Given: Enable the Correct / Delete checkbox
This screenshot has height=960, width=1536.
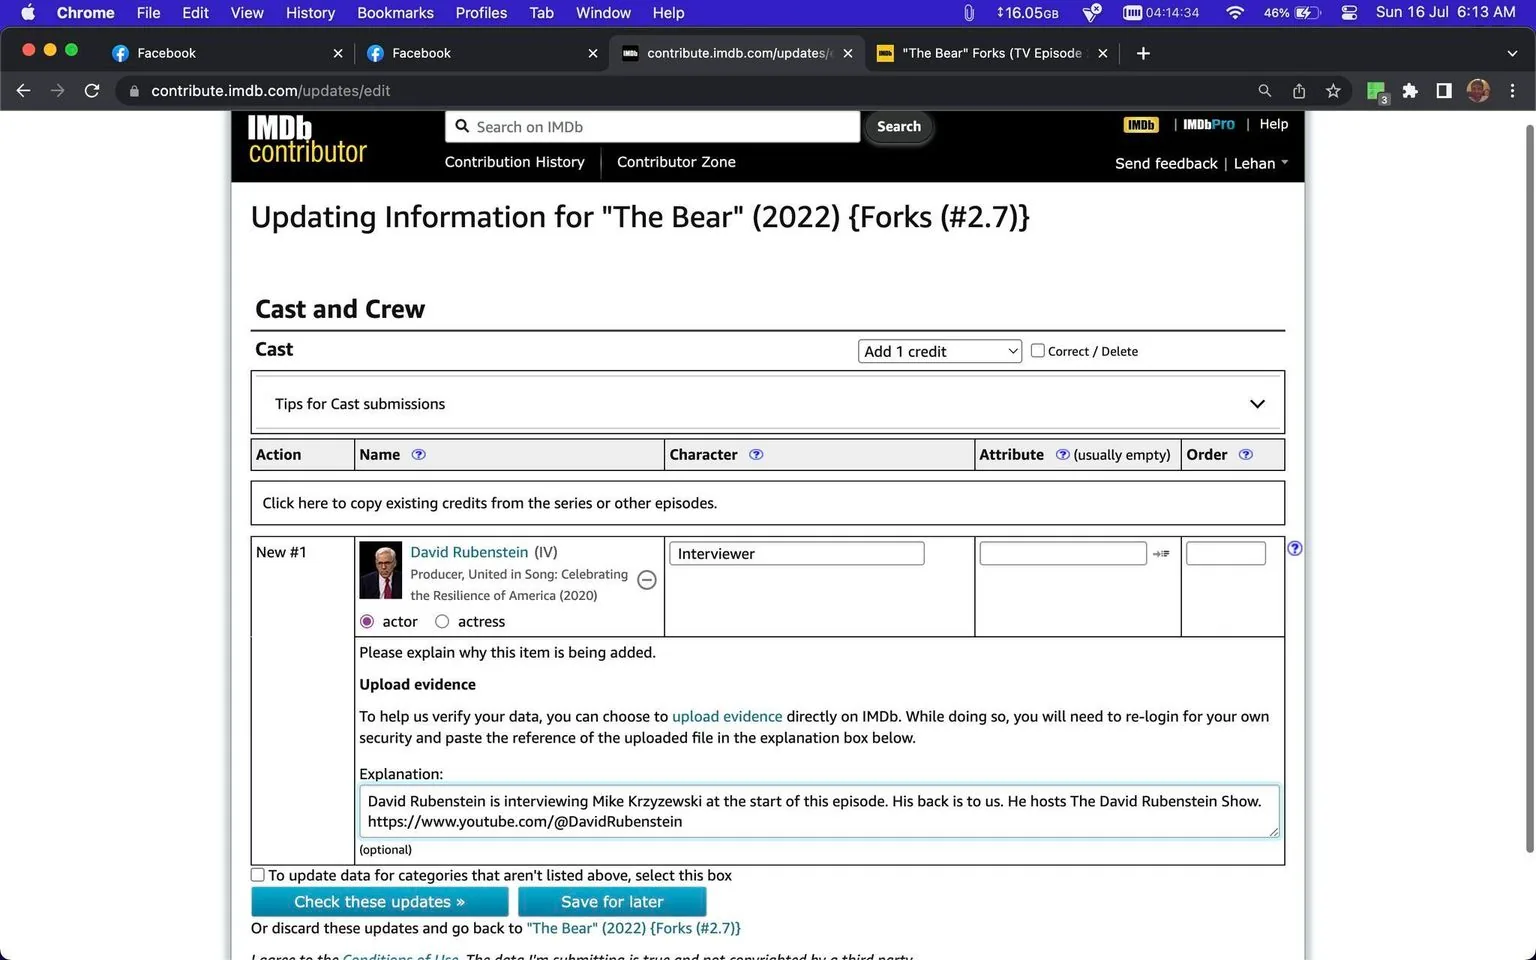Looking at the screenshot, I should tap(1037, 350).
